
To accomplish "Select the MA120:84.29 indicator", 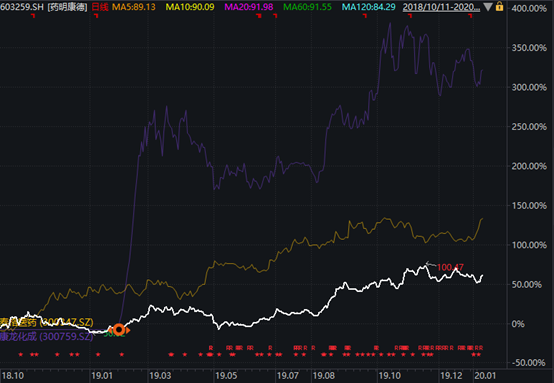I will 369,7.
